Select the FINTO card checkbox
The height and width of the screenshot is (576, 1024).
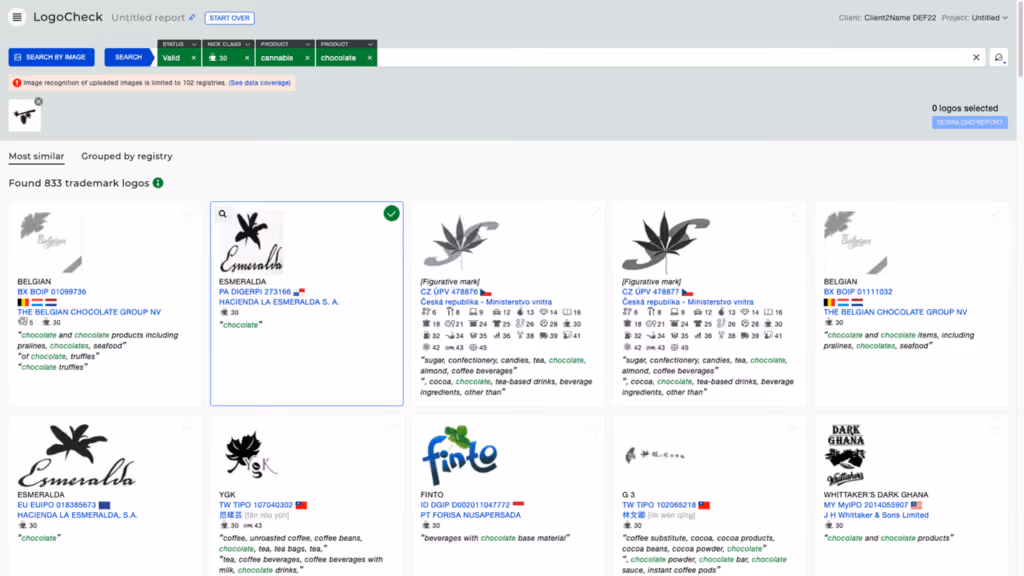(x=593, y=428)
